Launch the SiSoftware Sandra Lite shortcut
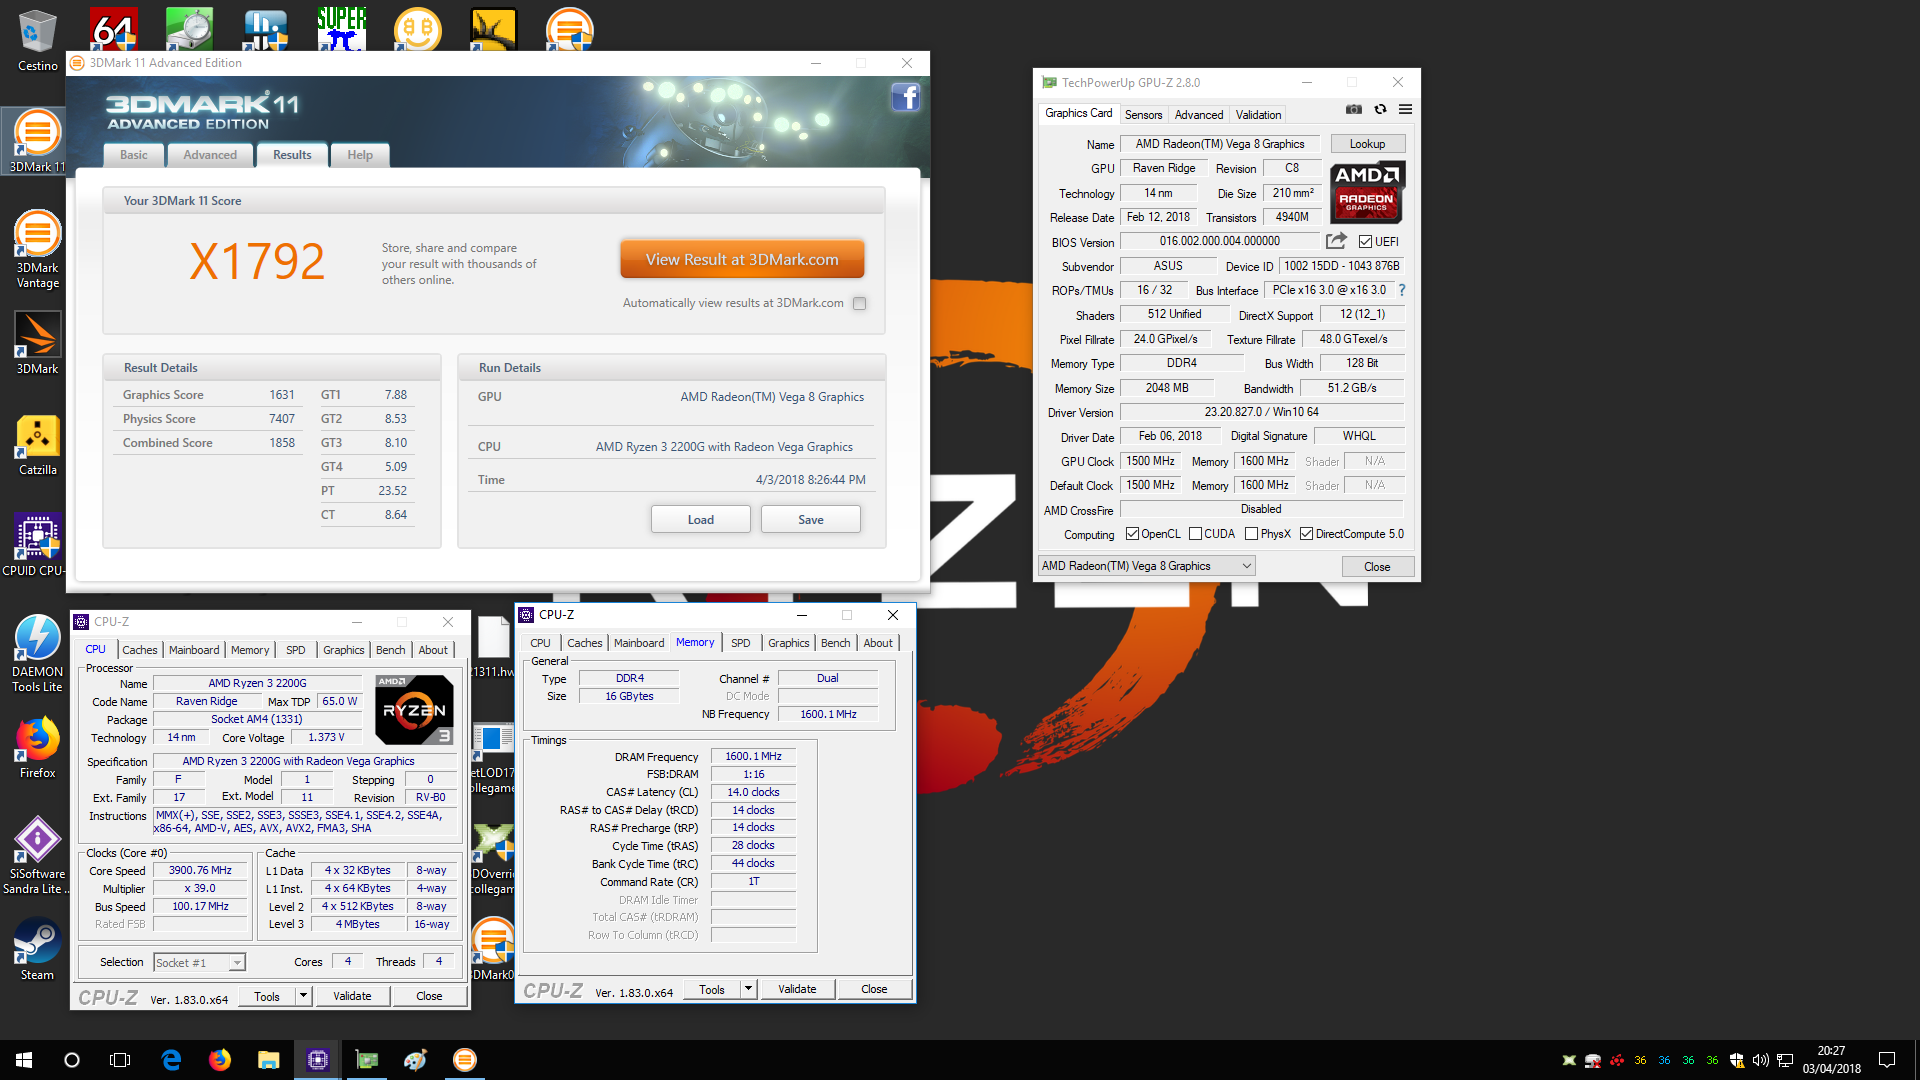Image resolution: width=1920 pixels, height=1080 pixels. pos(37,856)
